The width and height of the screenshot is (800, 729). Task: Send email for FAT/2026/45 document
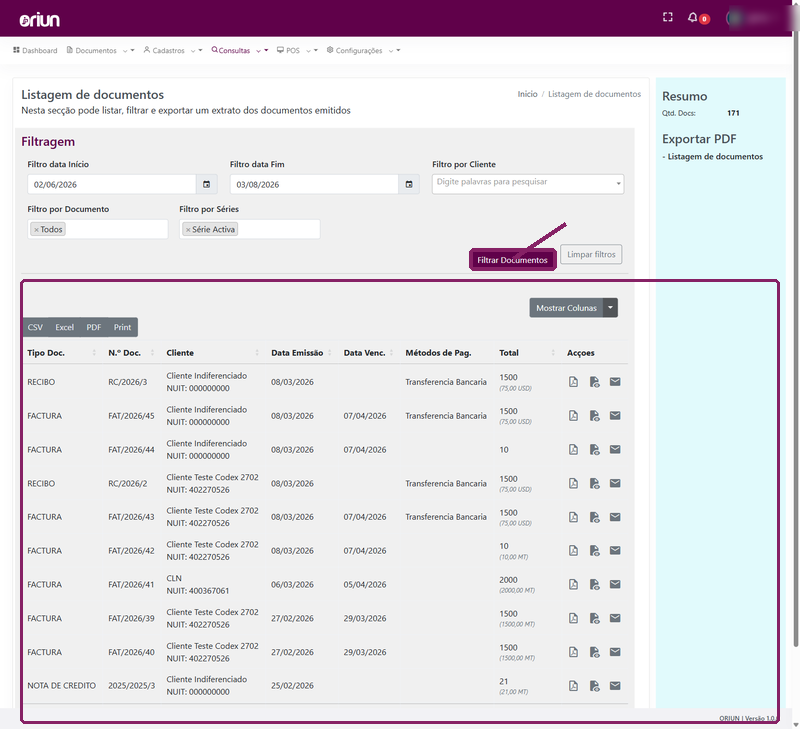tap(615, 415)
